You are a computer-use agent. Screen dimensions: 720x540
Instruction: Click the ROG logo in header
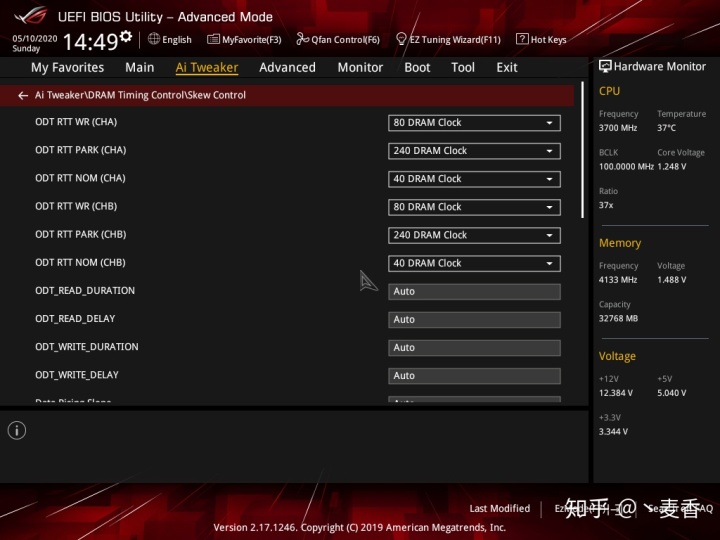(x=30, y=16)
